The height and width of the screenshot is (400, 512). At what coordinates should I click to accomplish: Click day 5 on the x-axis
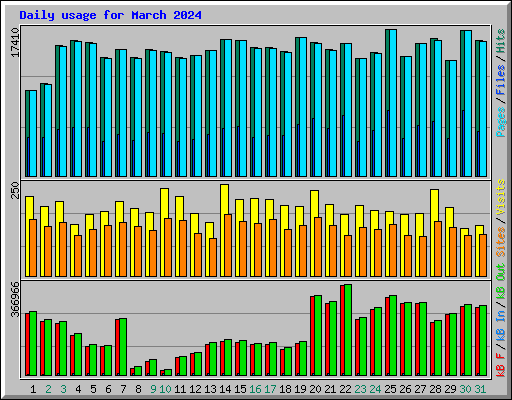tap(93, 389)
